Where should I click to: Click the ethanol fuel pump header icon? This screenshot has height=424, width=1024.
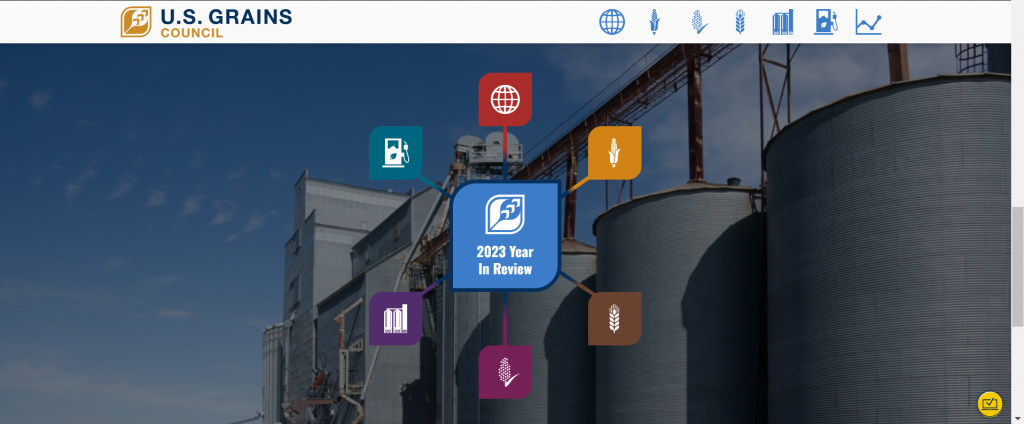point(825,22)
